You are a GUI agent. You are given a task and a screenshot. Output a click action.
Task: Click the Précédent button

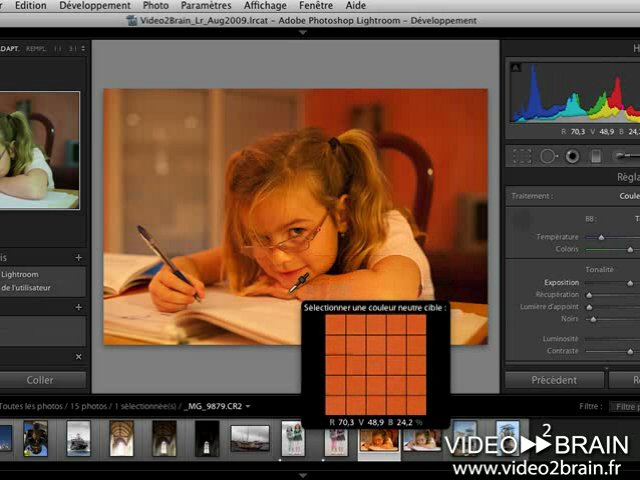coord(554,380)
